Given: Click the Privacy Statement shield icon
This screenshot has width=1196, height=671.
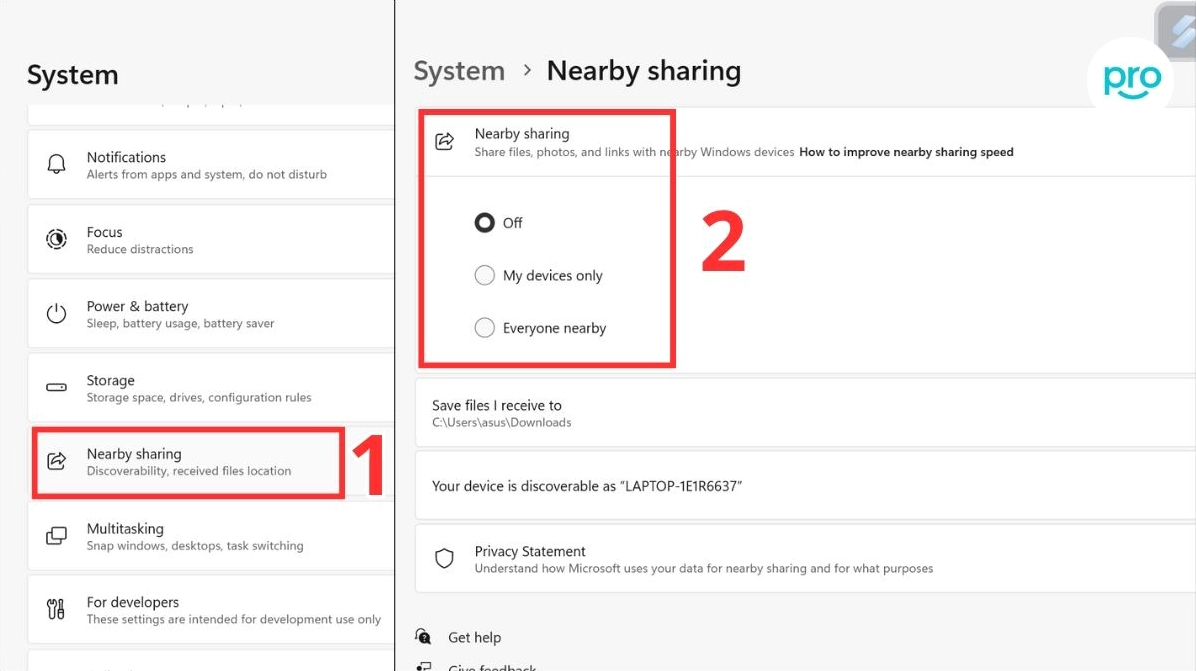Looking at the screenshot, I should (444, 558).
